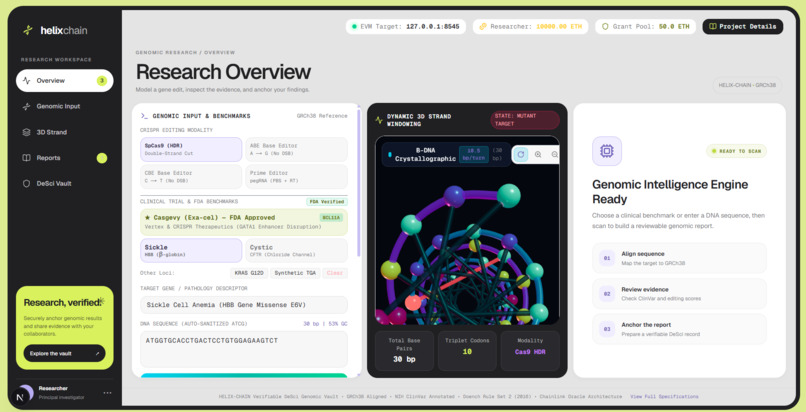Click the chip icon in Genomic Intelligence Engine card

tap(607, 151)
